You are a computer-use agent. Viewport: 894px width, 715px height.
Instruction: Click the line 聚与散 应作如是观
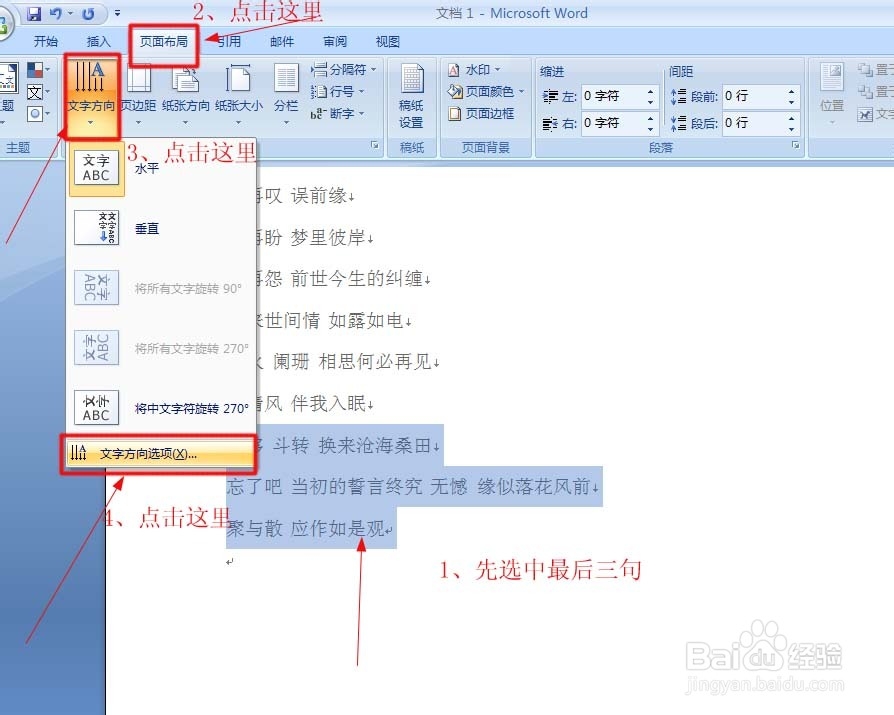tap(306, 529)
